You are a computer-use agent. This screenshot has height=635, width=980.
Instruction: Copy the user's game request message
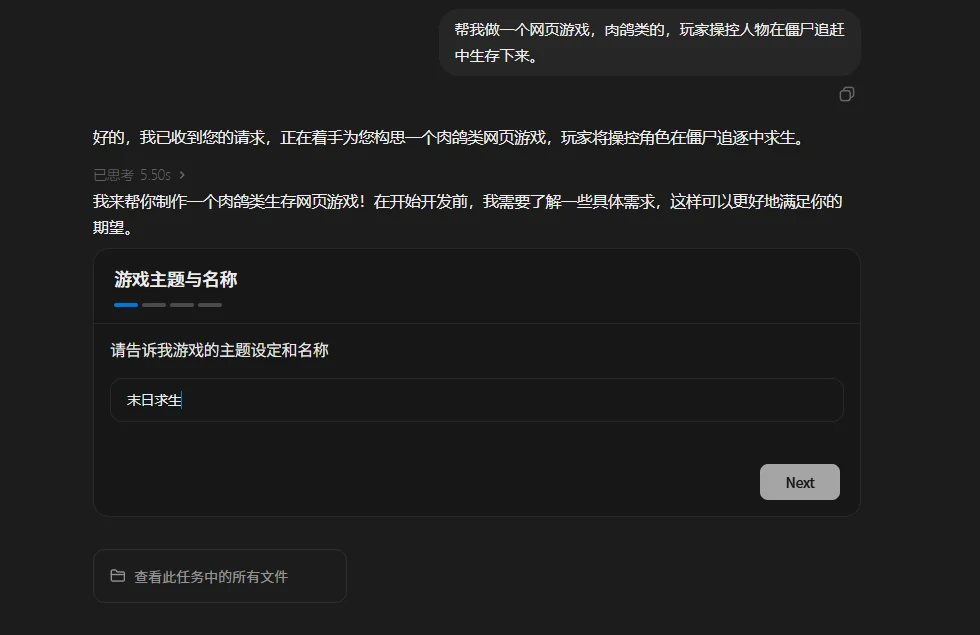coord(847,94)
